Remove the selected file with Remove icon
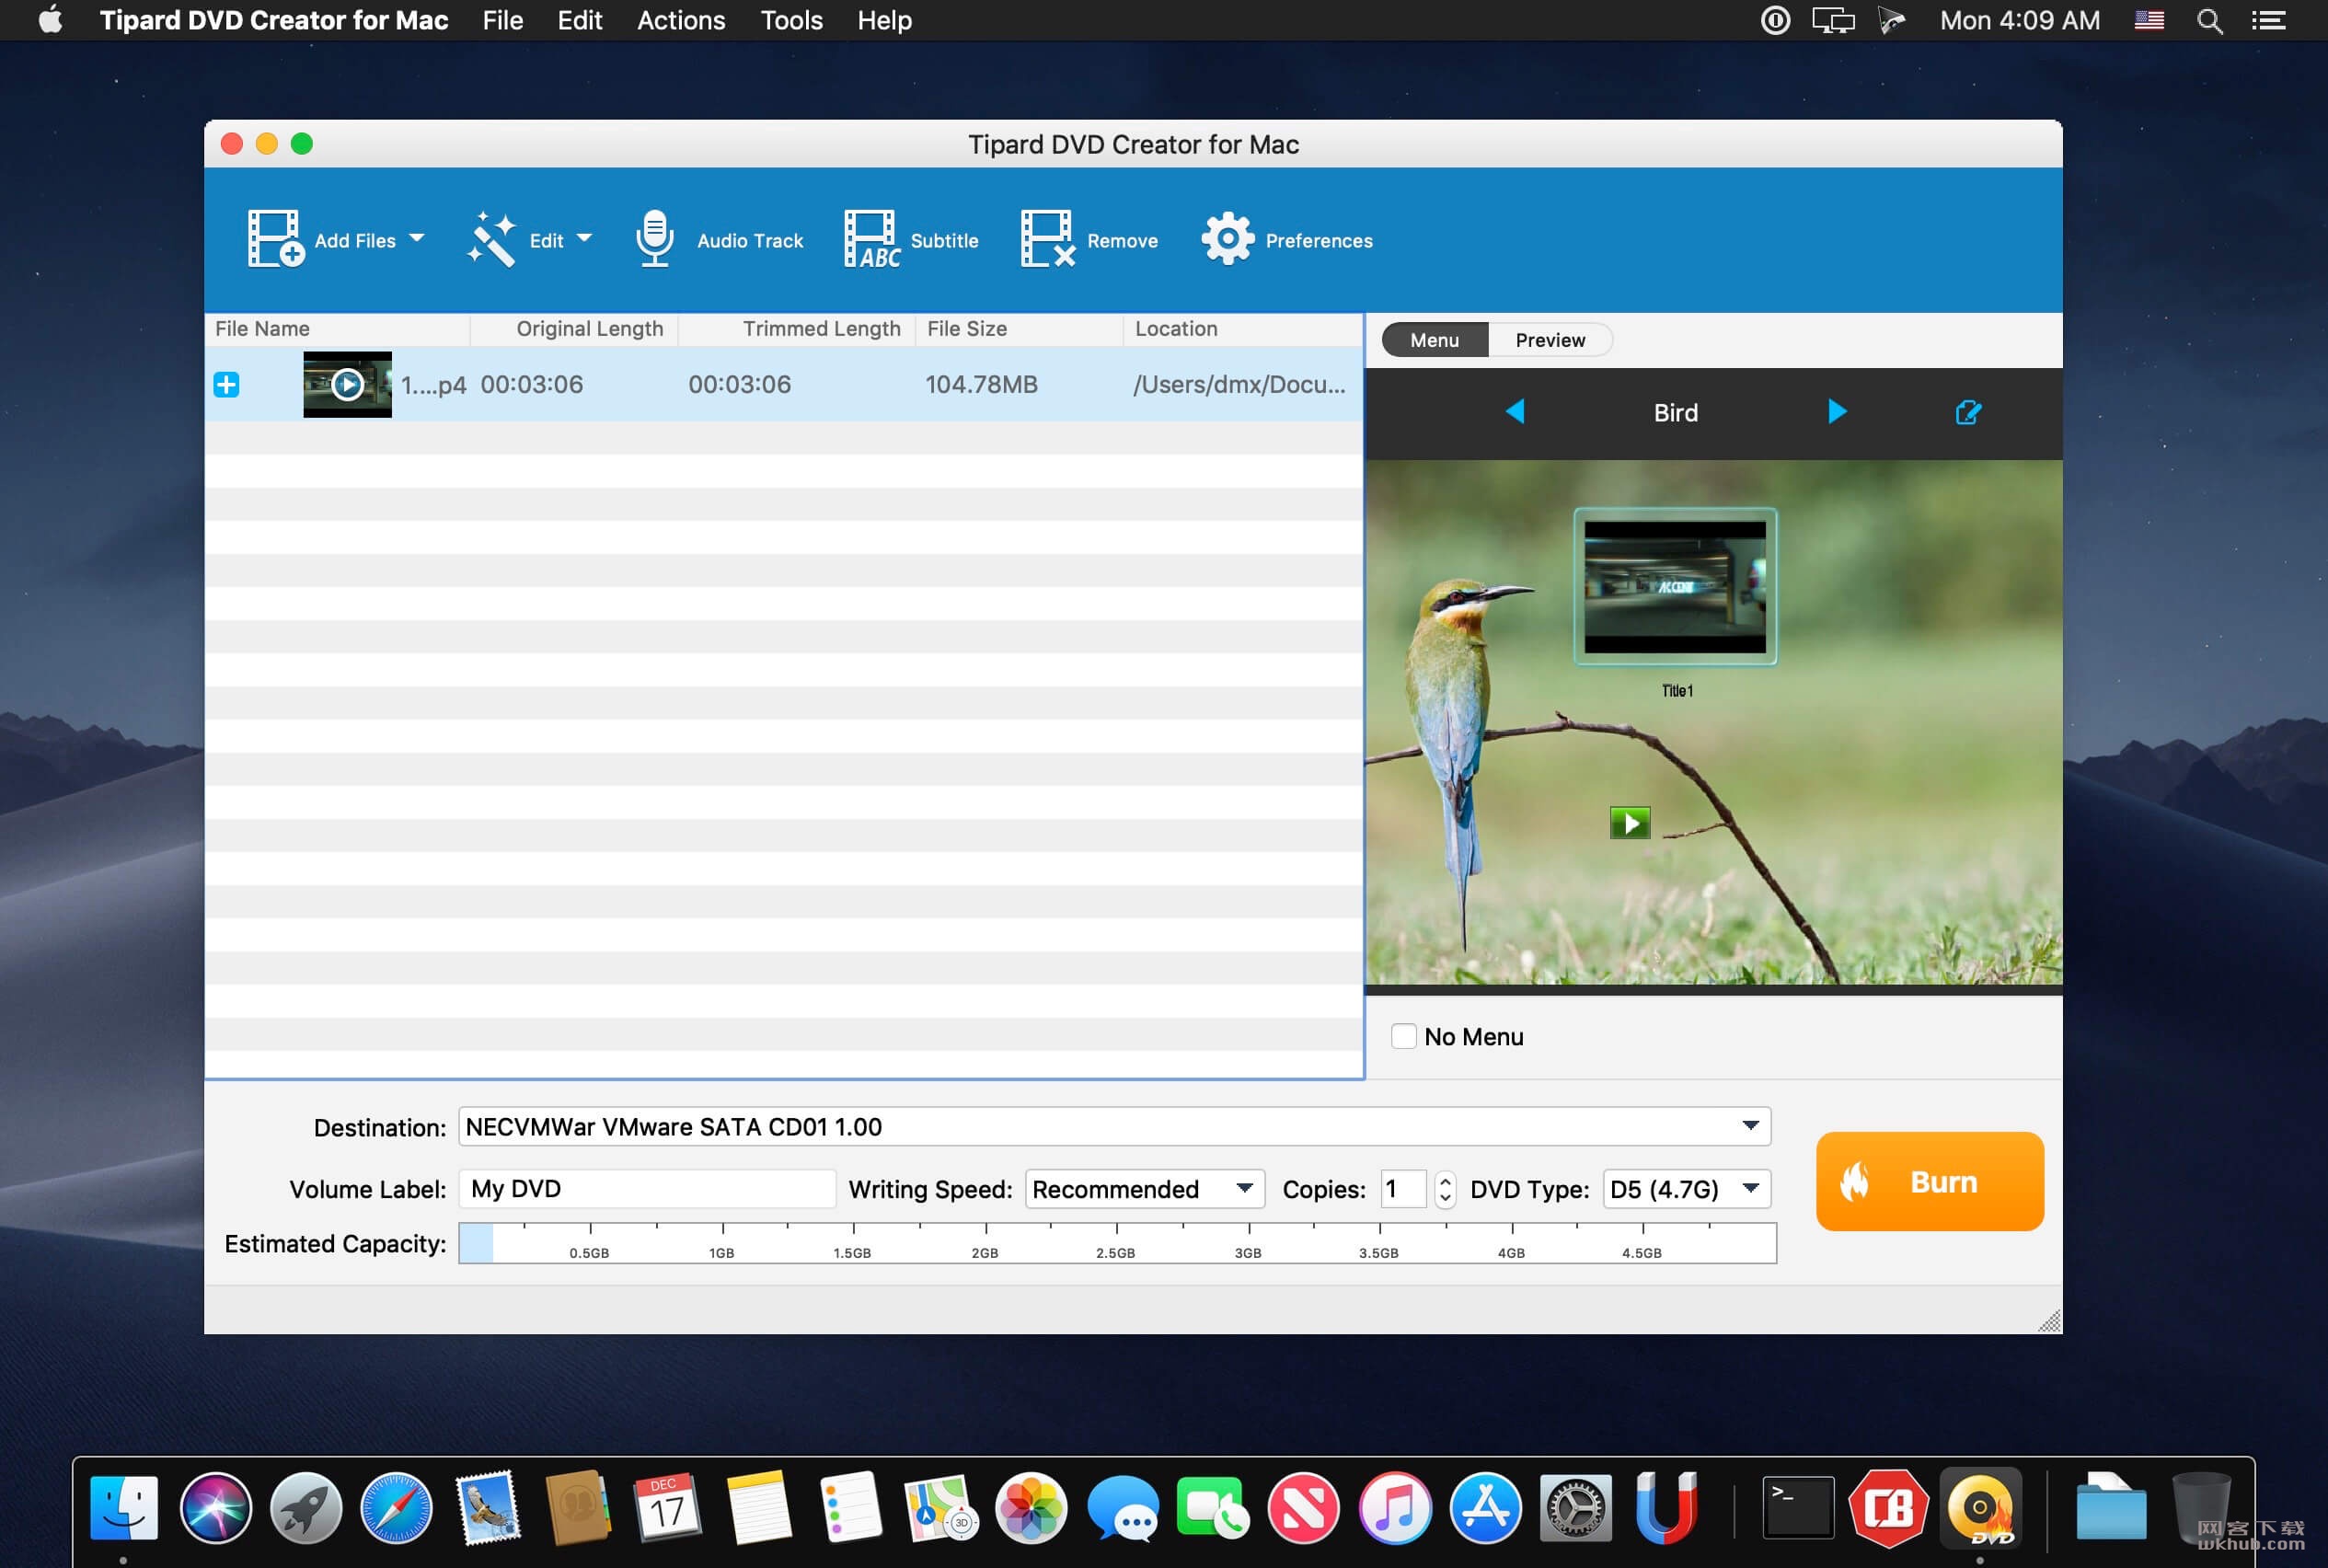 click(x=1047, y=239)
